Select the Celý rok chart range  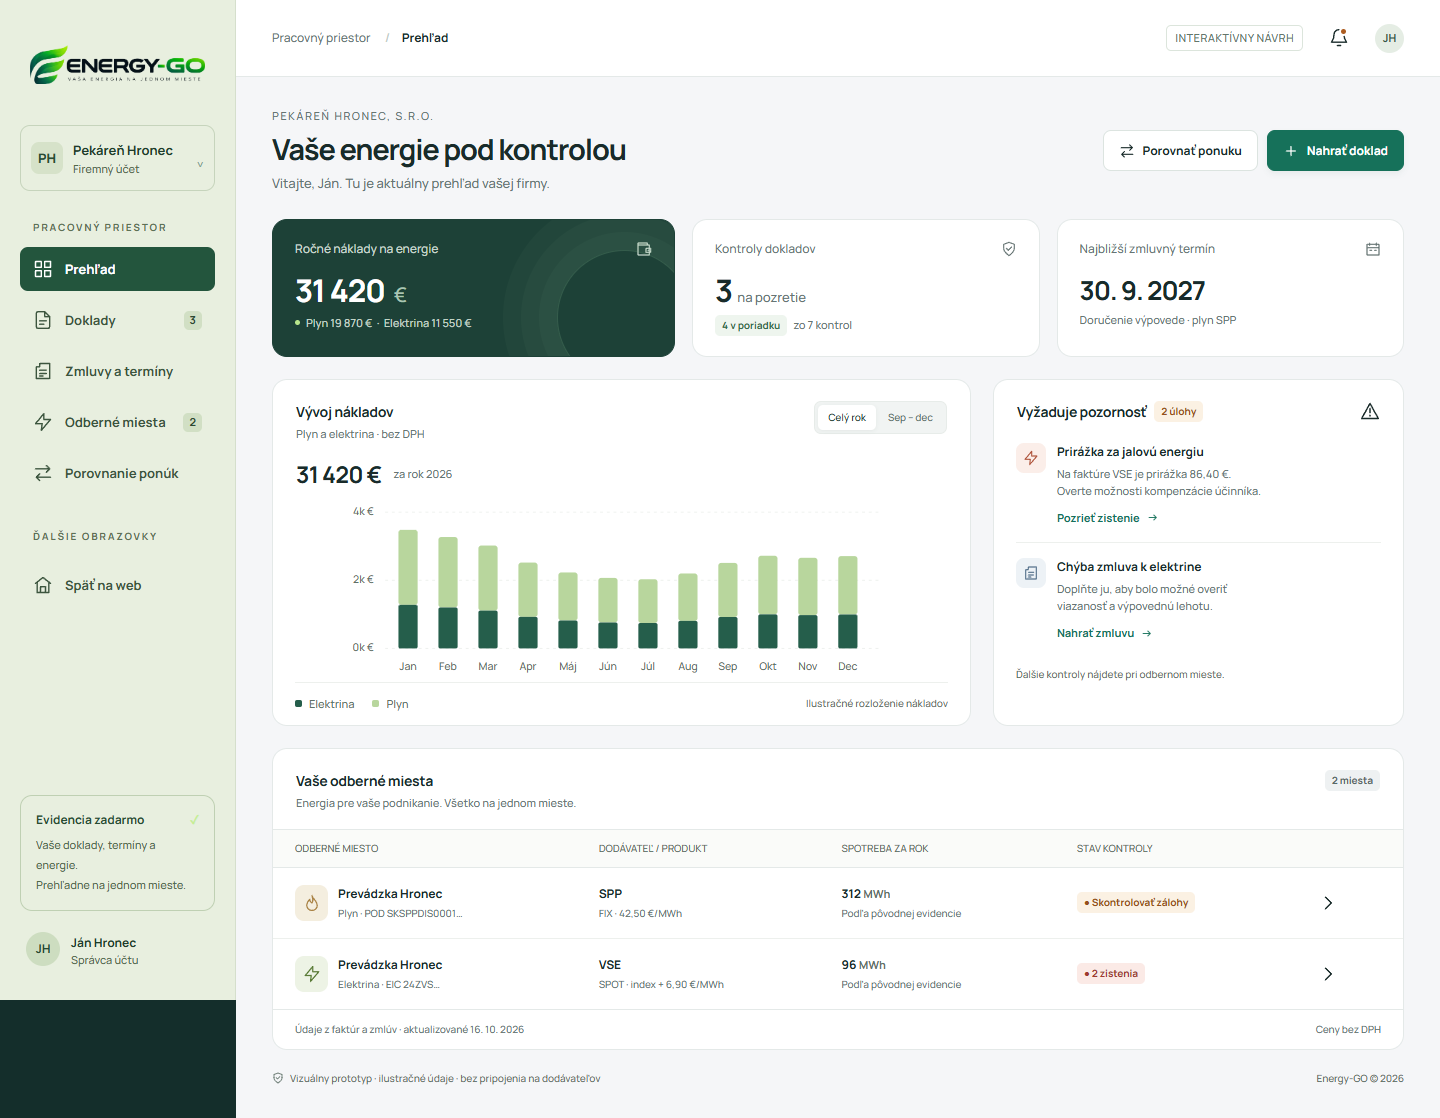point(847,418)
